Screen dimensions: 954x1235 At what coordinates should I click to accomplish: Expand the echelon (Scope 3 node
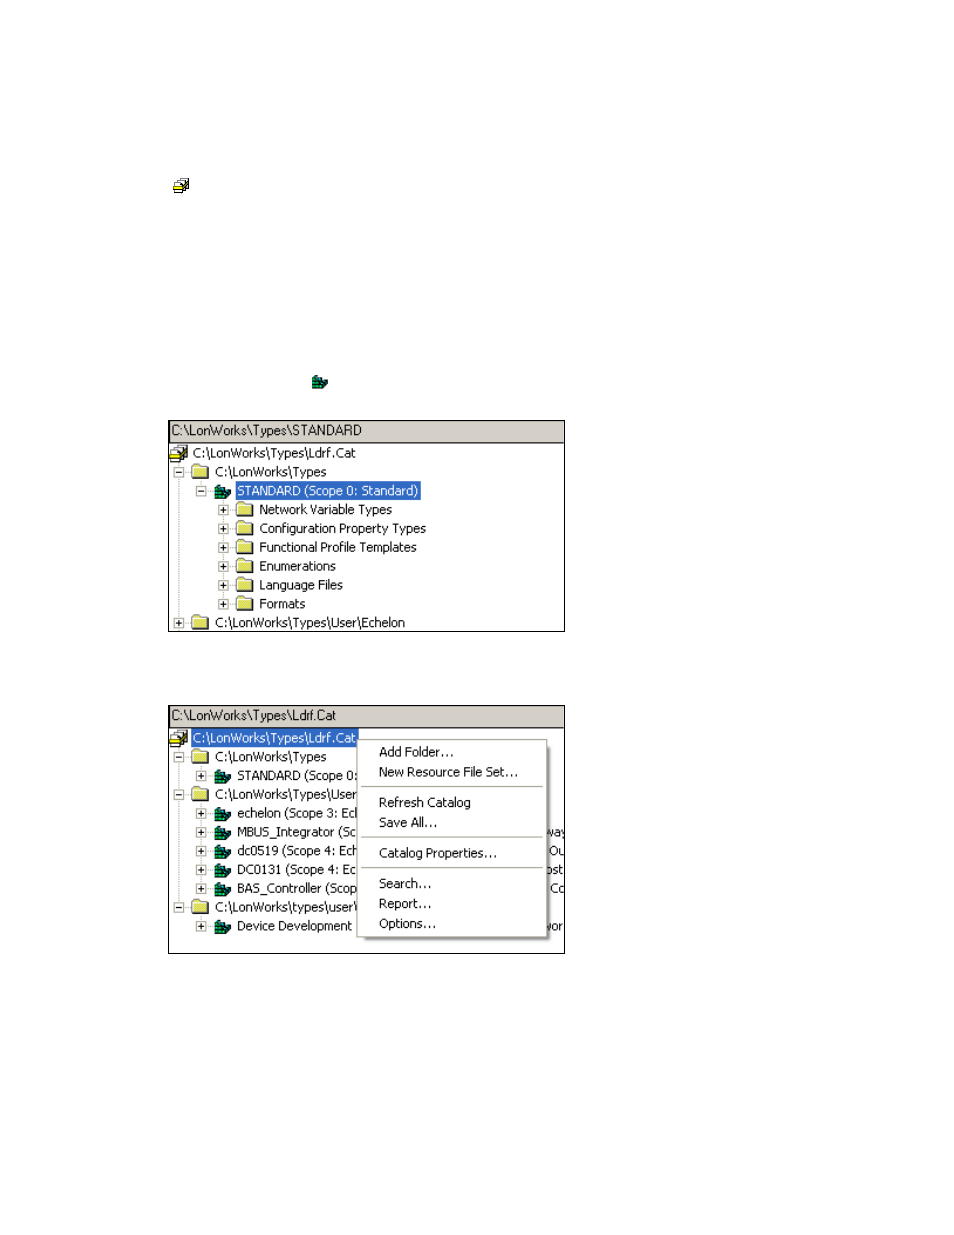[x=201, y=814]
